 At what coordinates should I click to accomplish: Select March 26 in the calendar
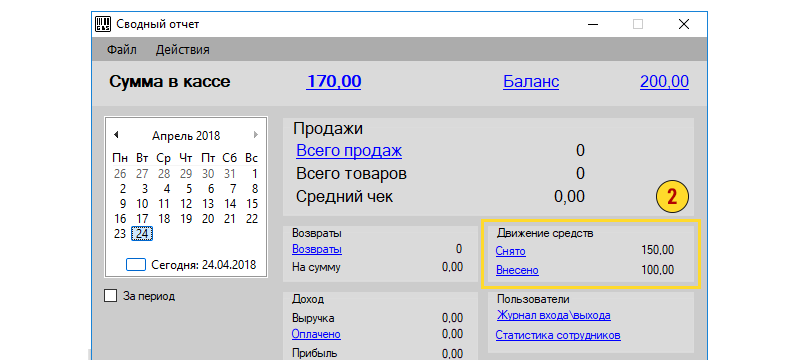tap(120, 174)
